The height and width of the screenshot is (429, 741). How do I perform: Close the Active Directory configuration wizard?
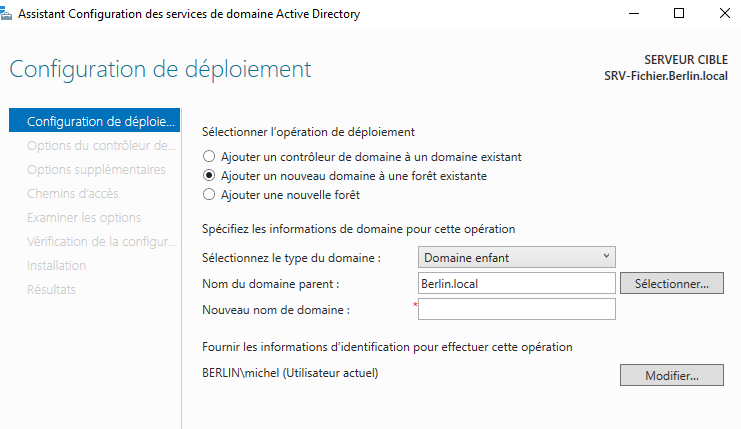coord(722,14)
